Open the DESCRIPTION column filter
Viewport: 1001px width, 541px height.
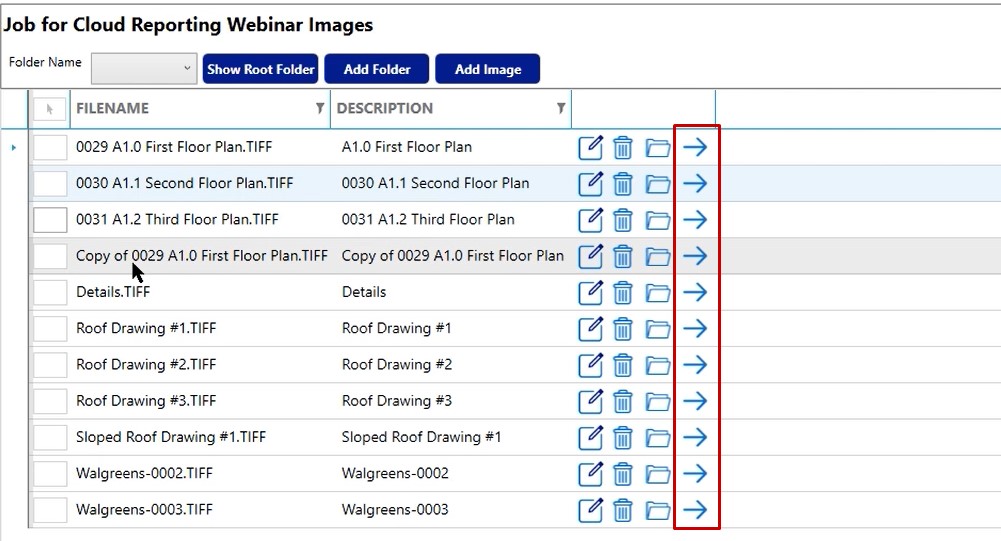click(x=561, y=108)
